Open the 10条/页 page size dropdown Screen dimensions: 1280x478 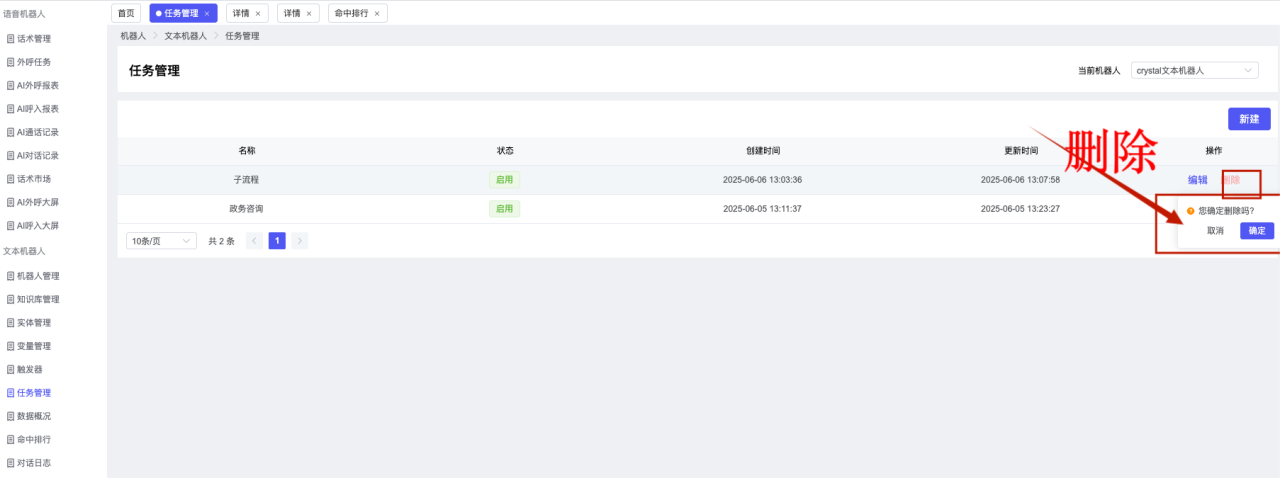pos(161,241)
